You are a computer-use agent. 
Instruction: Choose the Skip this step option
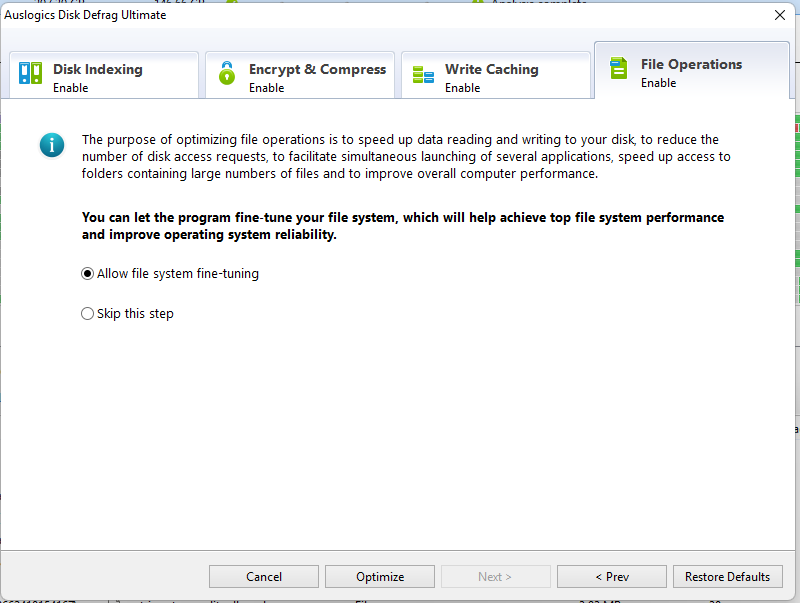[x=88, y=314]
